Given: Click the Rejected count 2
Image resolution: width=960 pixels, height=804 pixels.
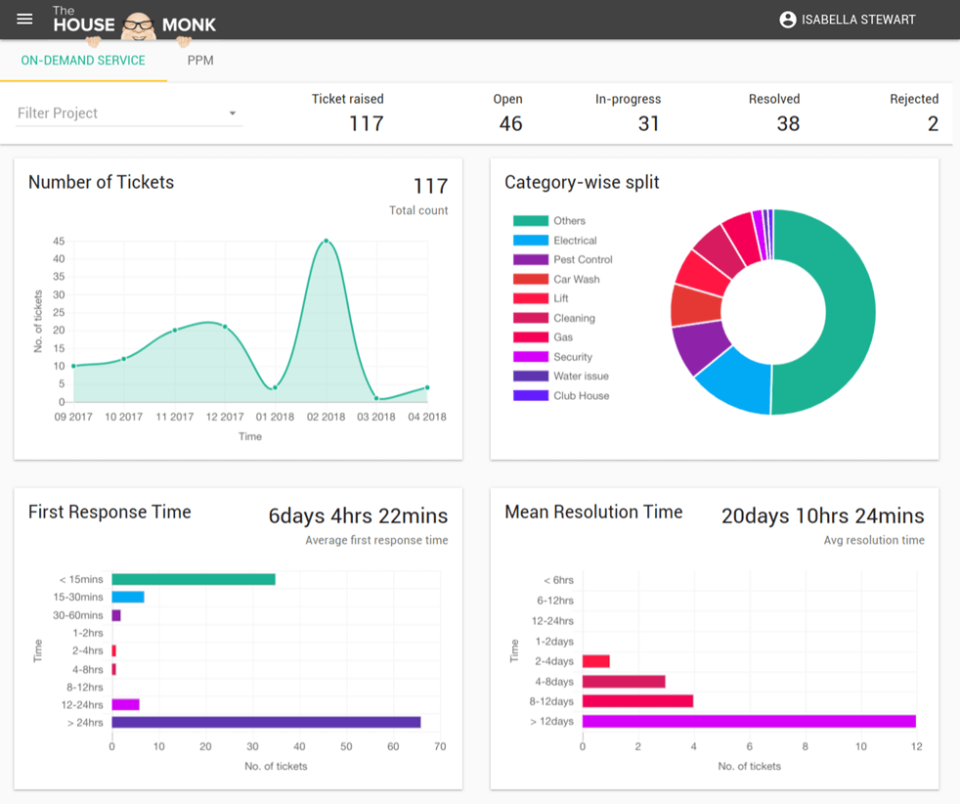Looking at the screenshot, I should pos(932,124).
